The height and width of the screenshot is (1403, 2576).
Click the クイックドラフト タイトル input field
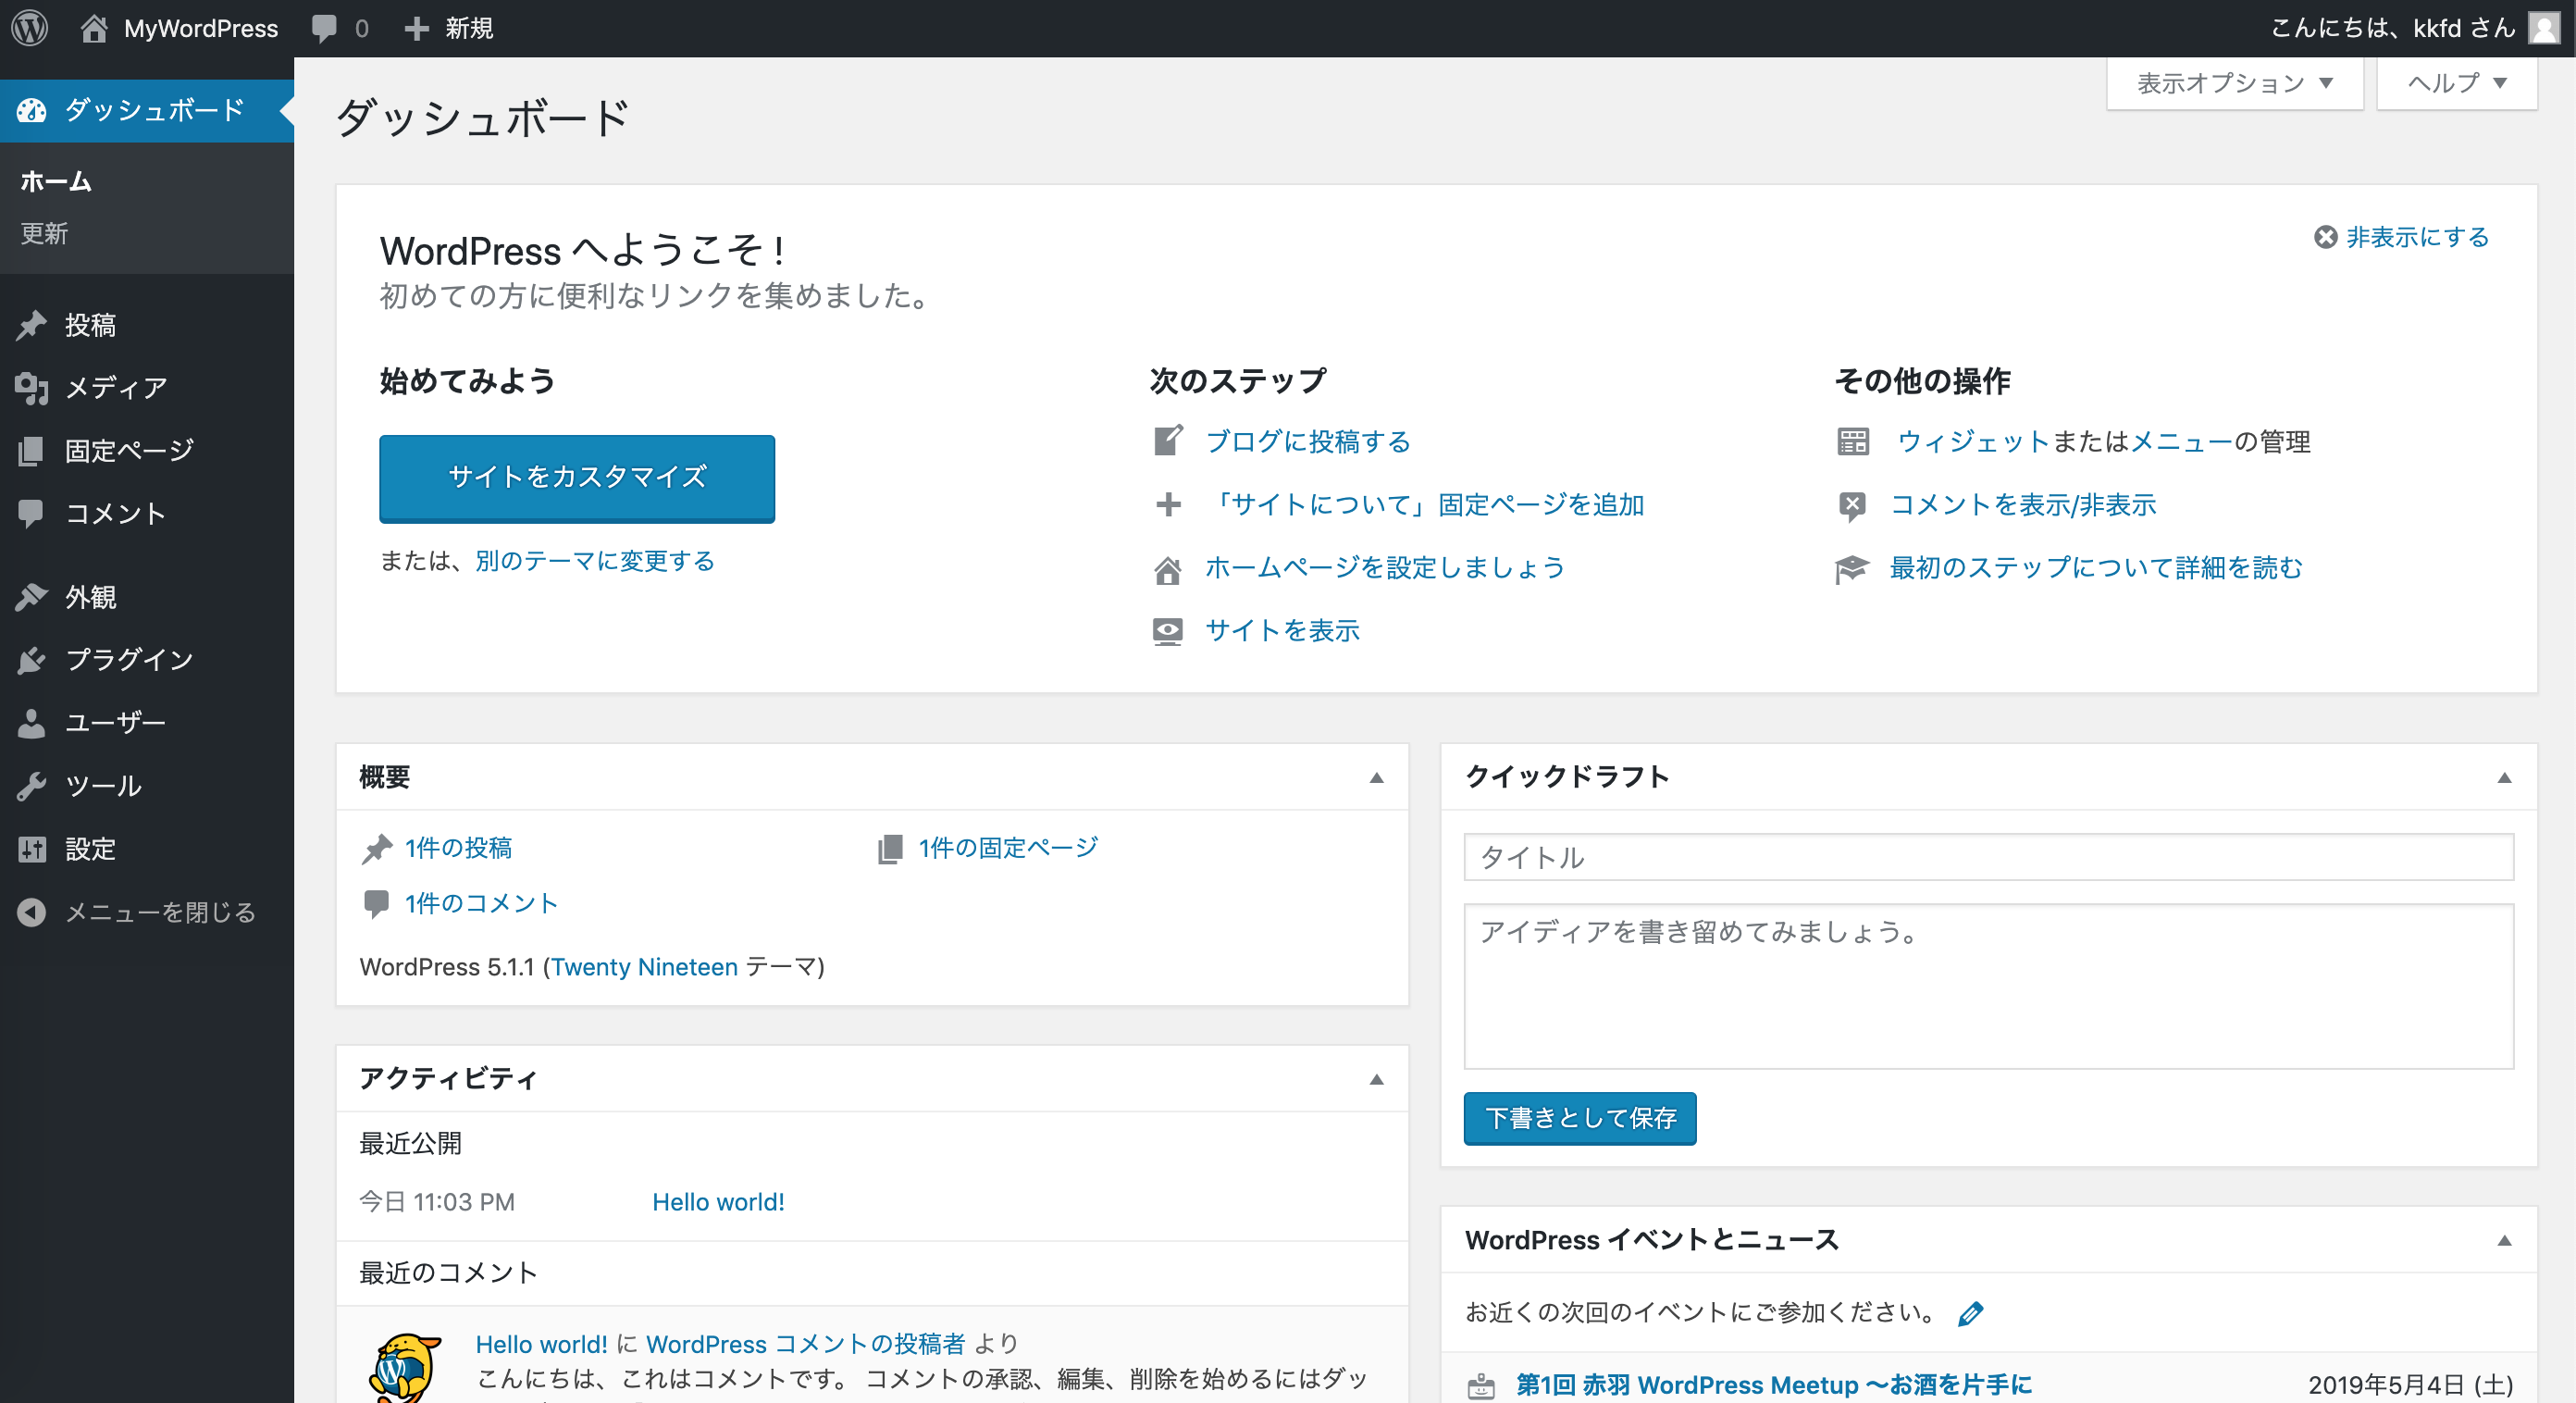pos(1988,857)
